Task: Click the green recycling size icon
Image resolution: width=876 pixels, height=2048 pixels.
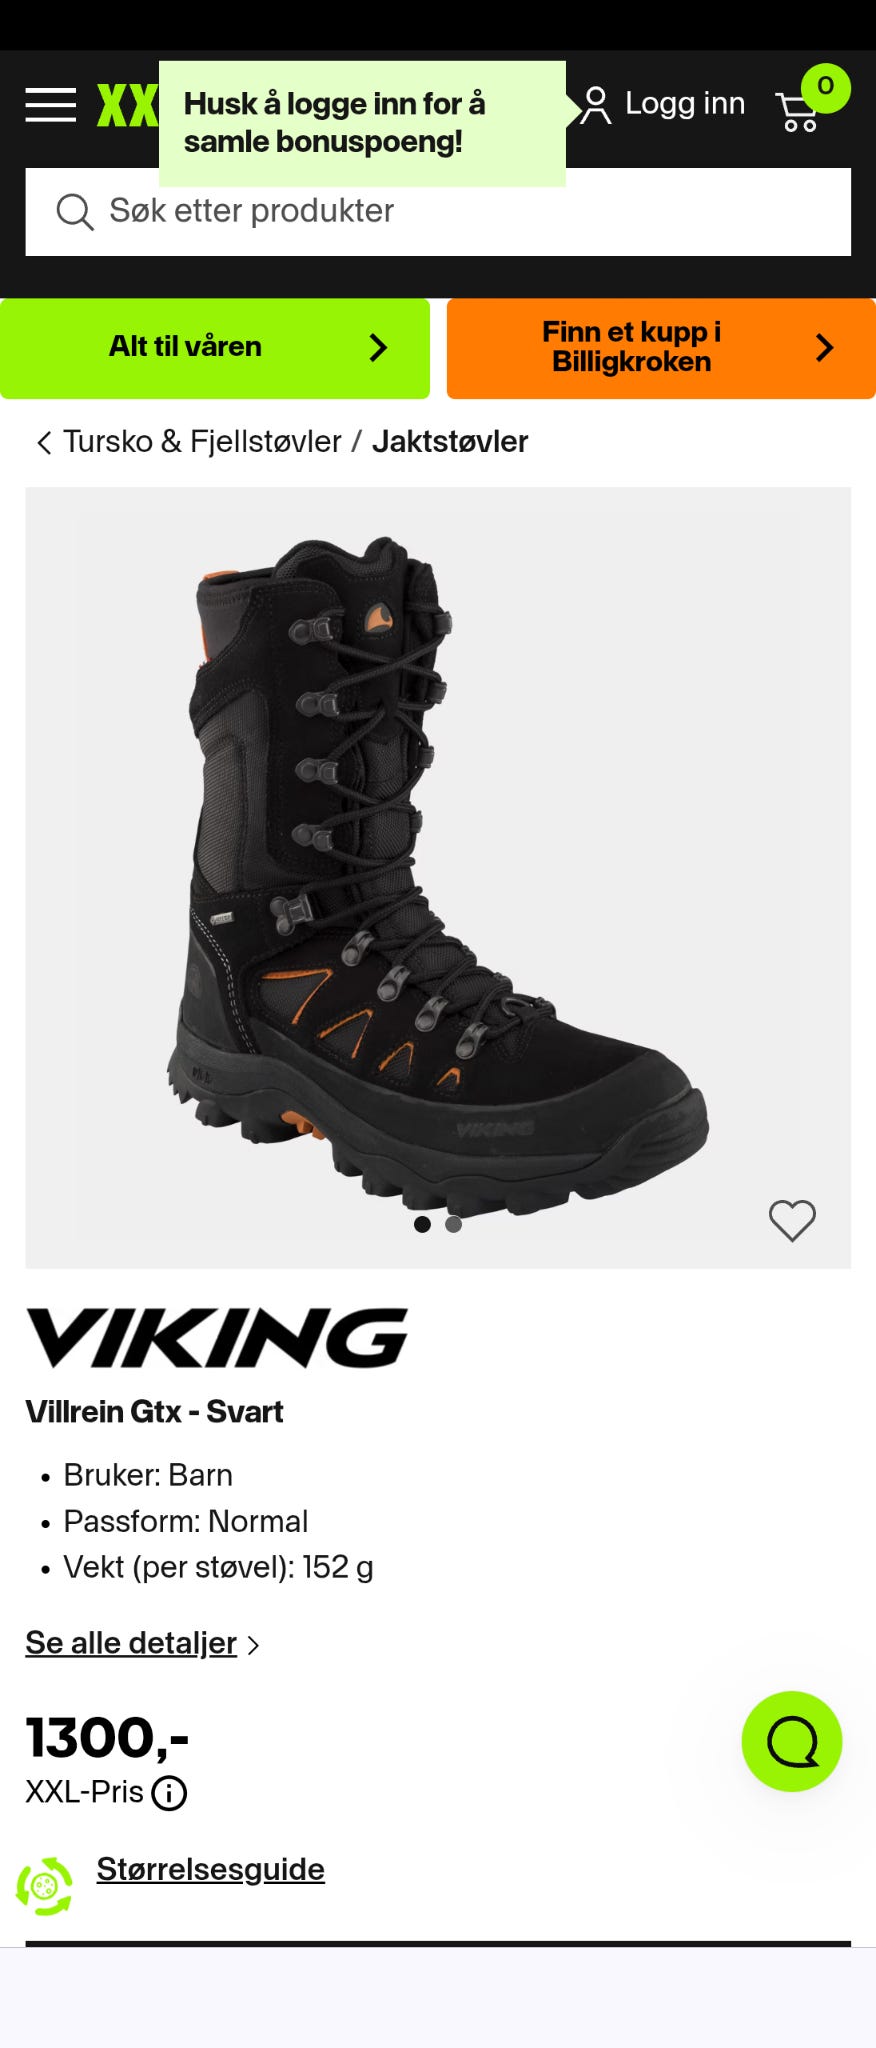Action: click(44, 1886)
